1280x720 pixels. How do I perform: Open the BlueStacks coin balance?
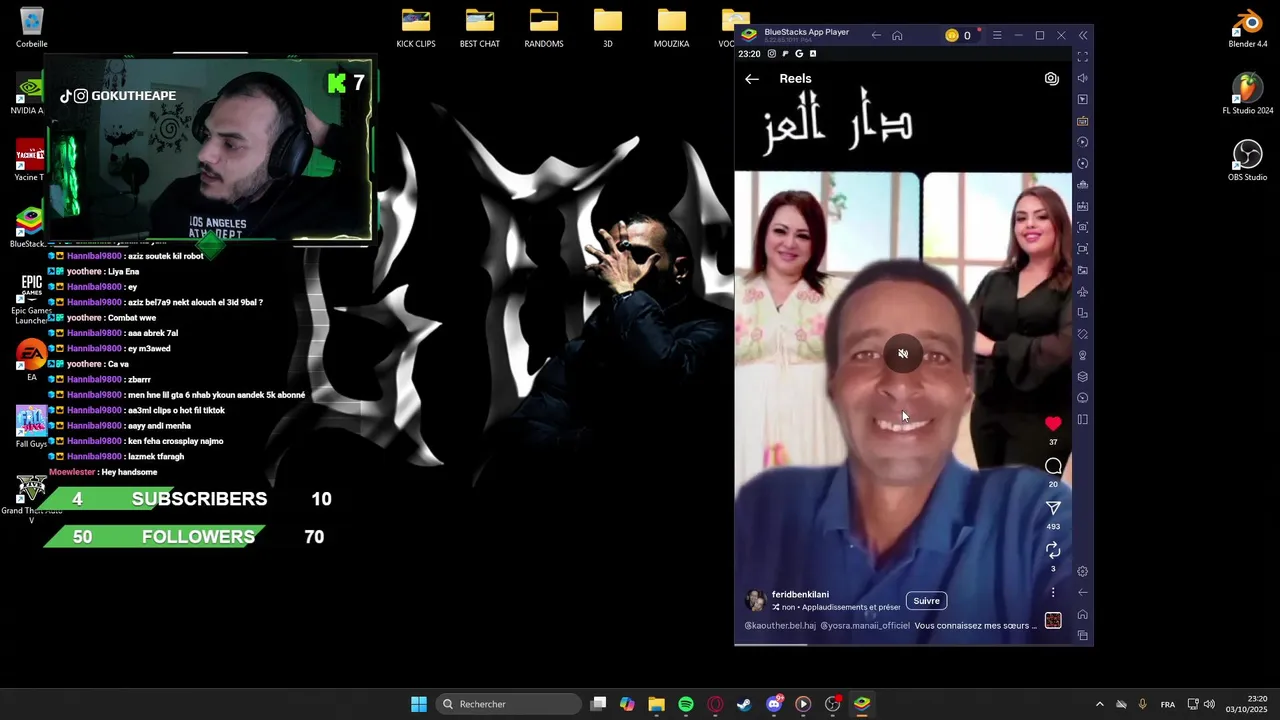point(958,36)
